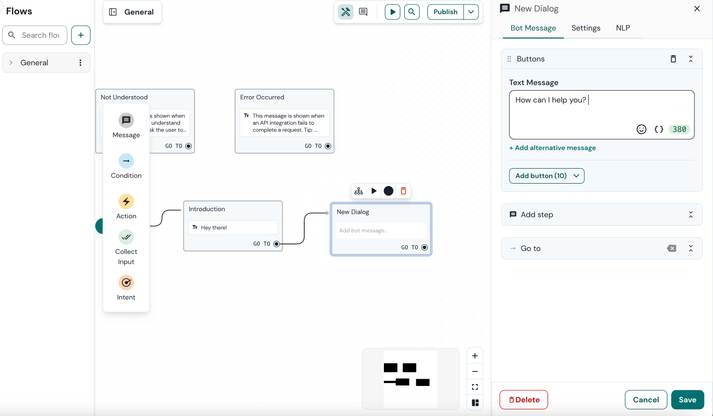Click the Save button

pos(687,400)
